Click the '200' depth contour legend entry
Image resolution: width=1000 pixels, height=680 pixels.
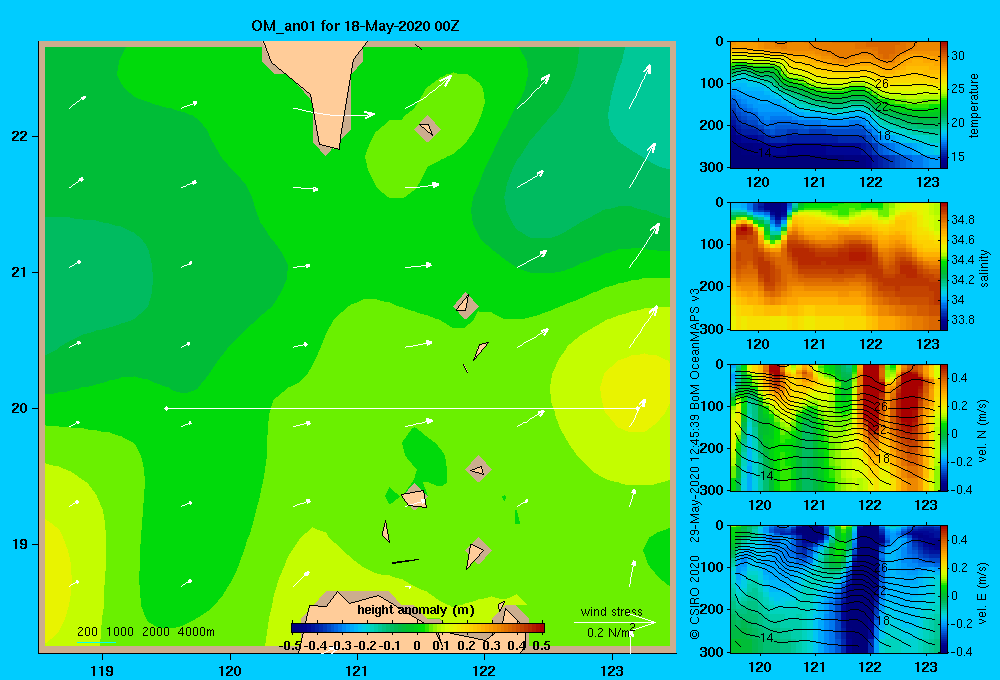(x=87, y=632)
